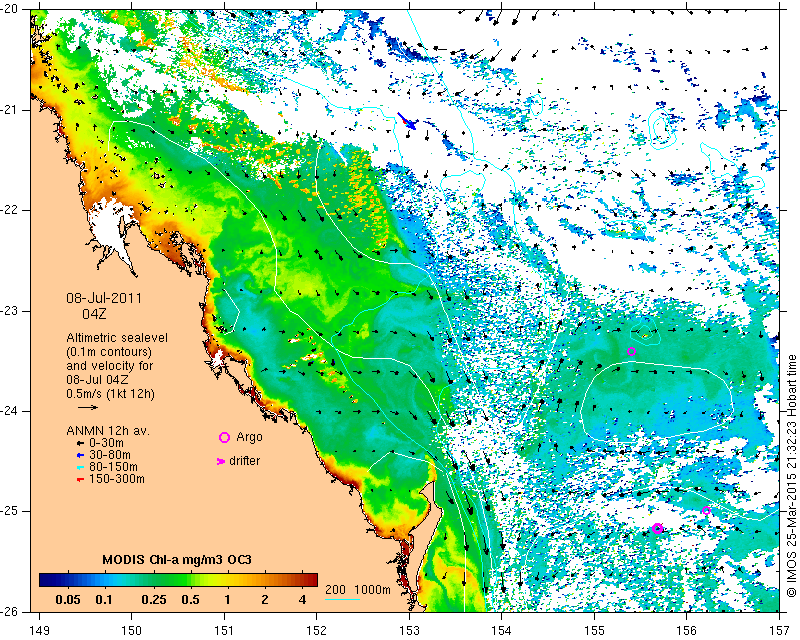
Task: Click the 'MODIS Chl-a mg/m3 OC3' title
Action: [x=177, y=559]
